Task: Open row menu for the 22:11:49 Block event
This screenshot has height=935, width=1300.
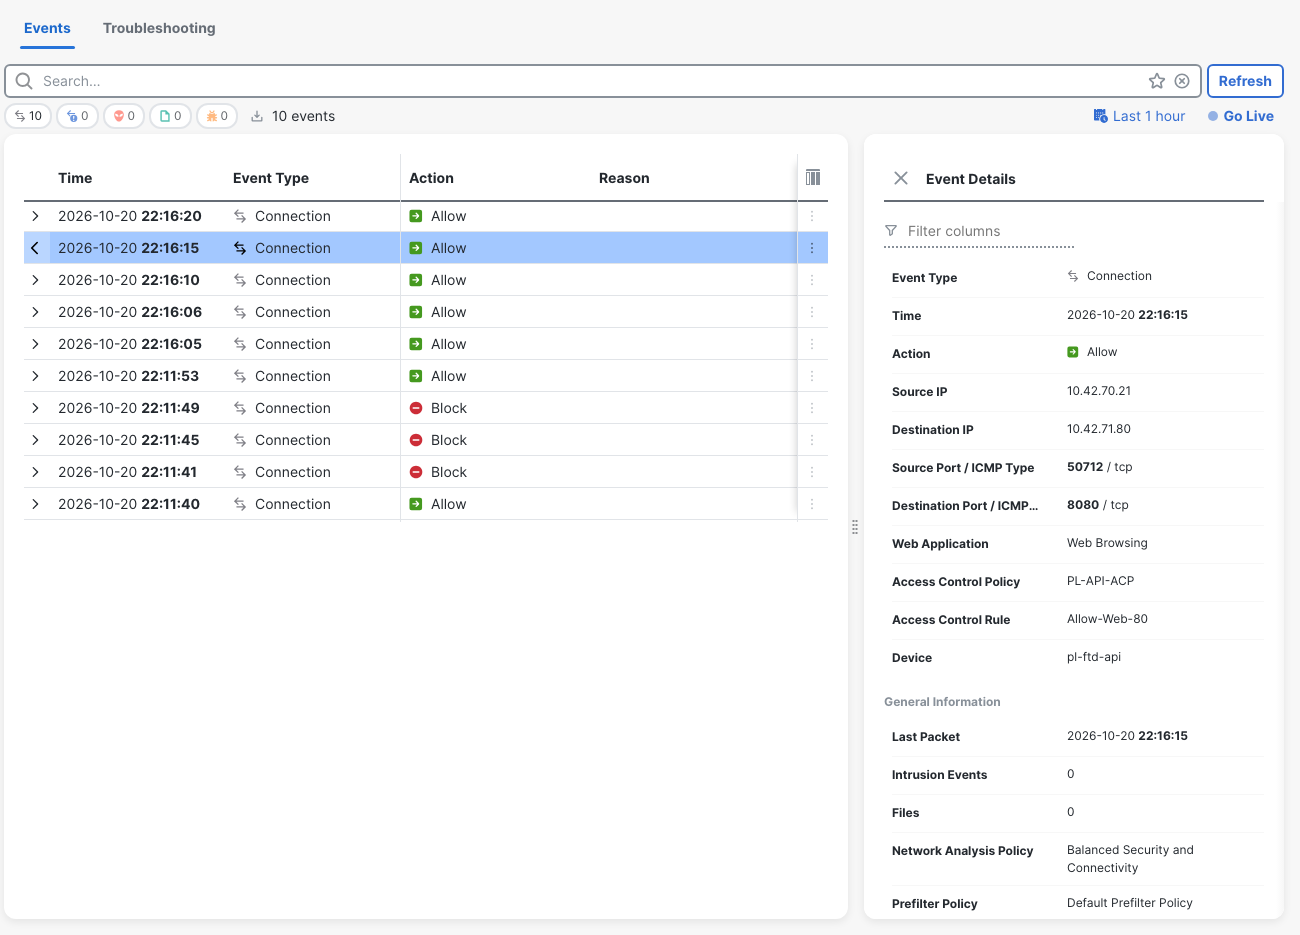Action: coord(812,408)
